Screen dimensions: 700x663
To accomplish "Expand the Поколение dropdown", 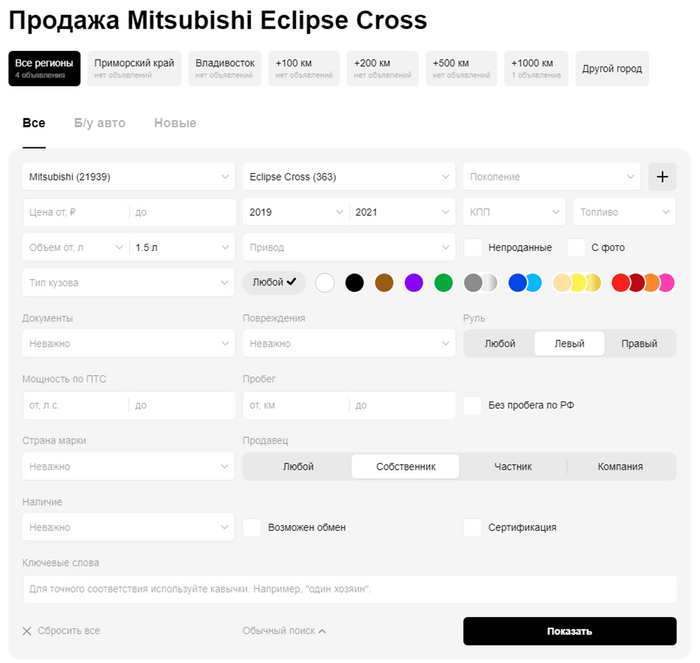I will point(552,177).
